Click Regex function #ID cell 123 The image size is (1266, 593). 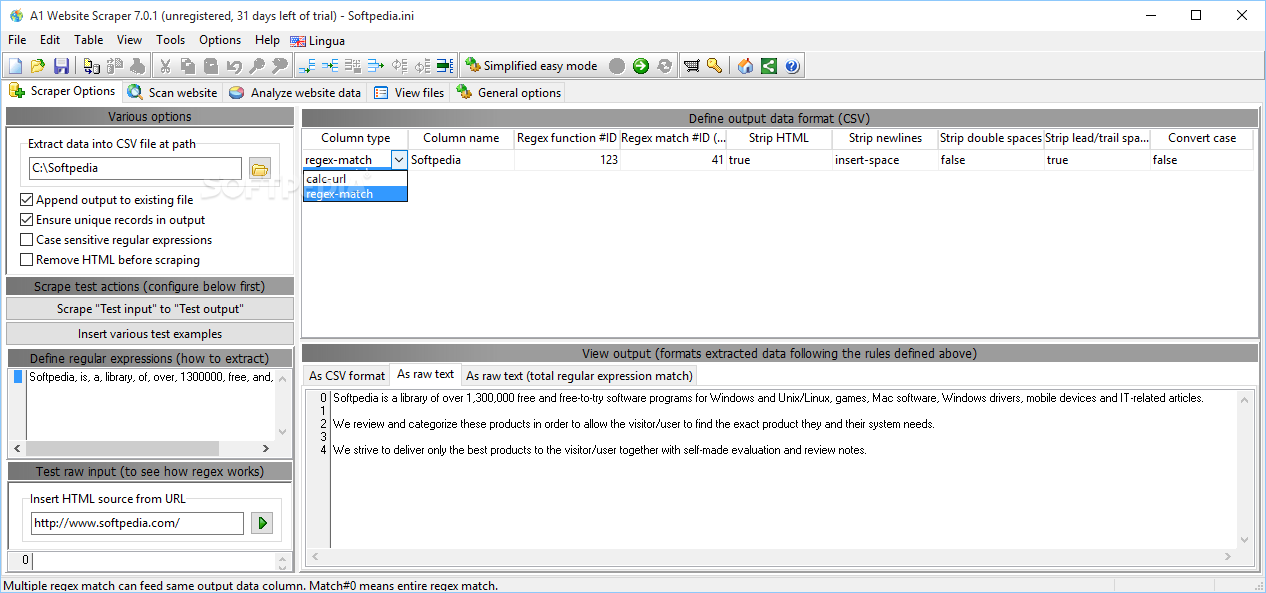click(567, 160)
